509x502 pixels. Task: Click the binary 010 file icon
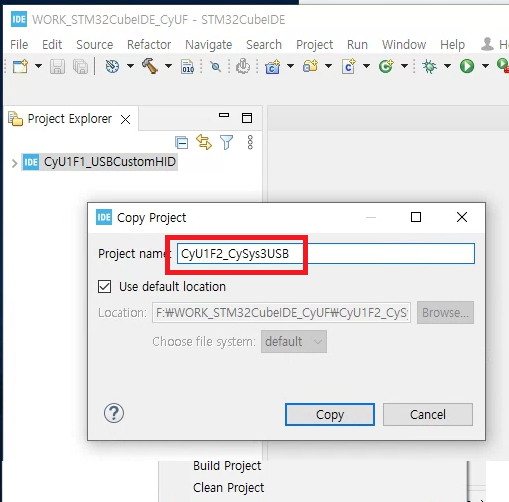tap(188, 66)
